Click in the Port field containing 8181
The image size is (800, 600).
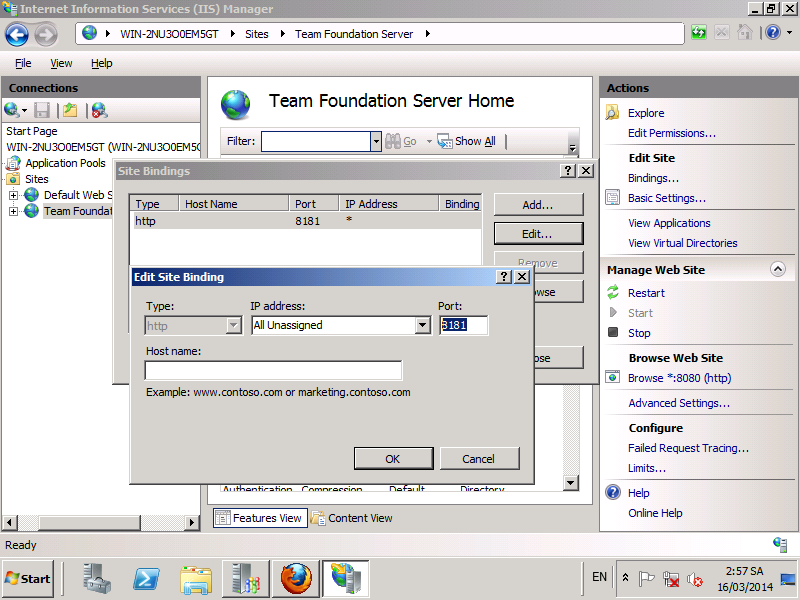click(463, 325)
